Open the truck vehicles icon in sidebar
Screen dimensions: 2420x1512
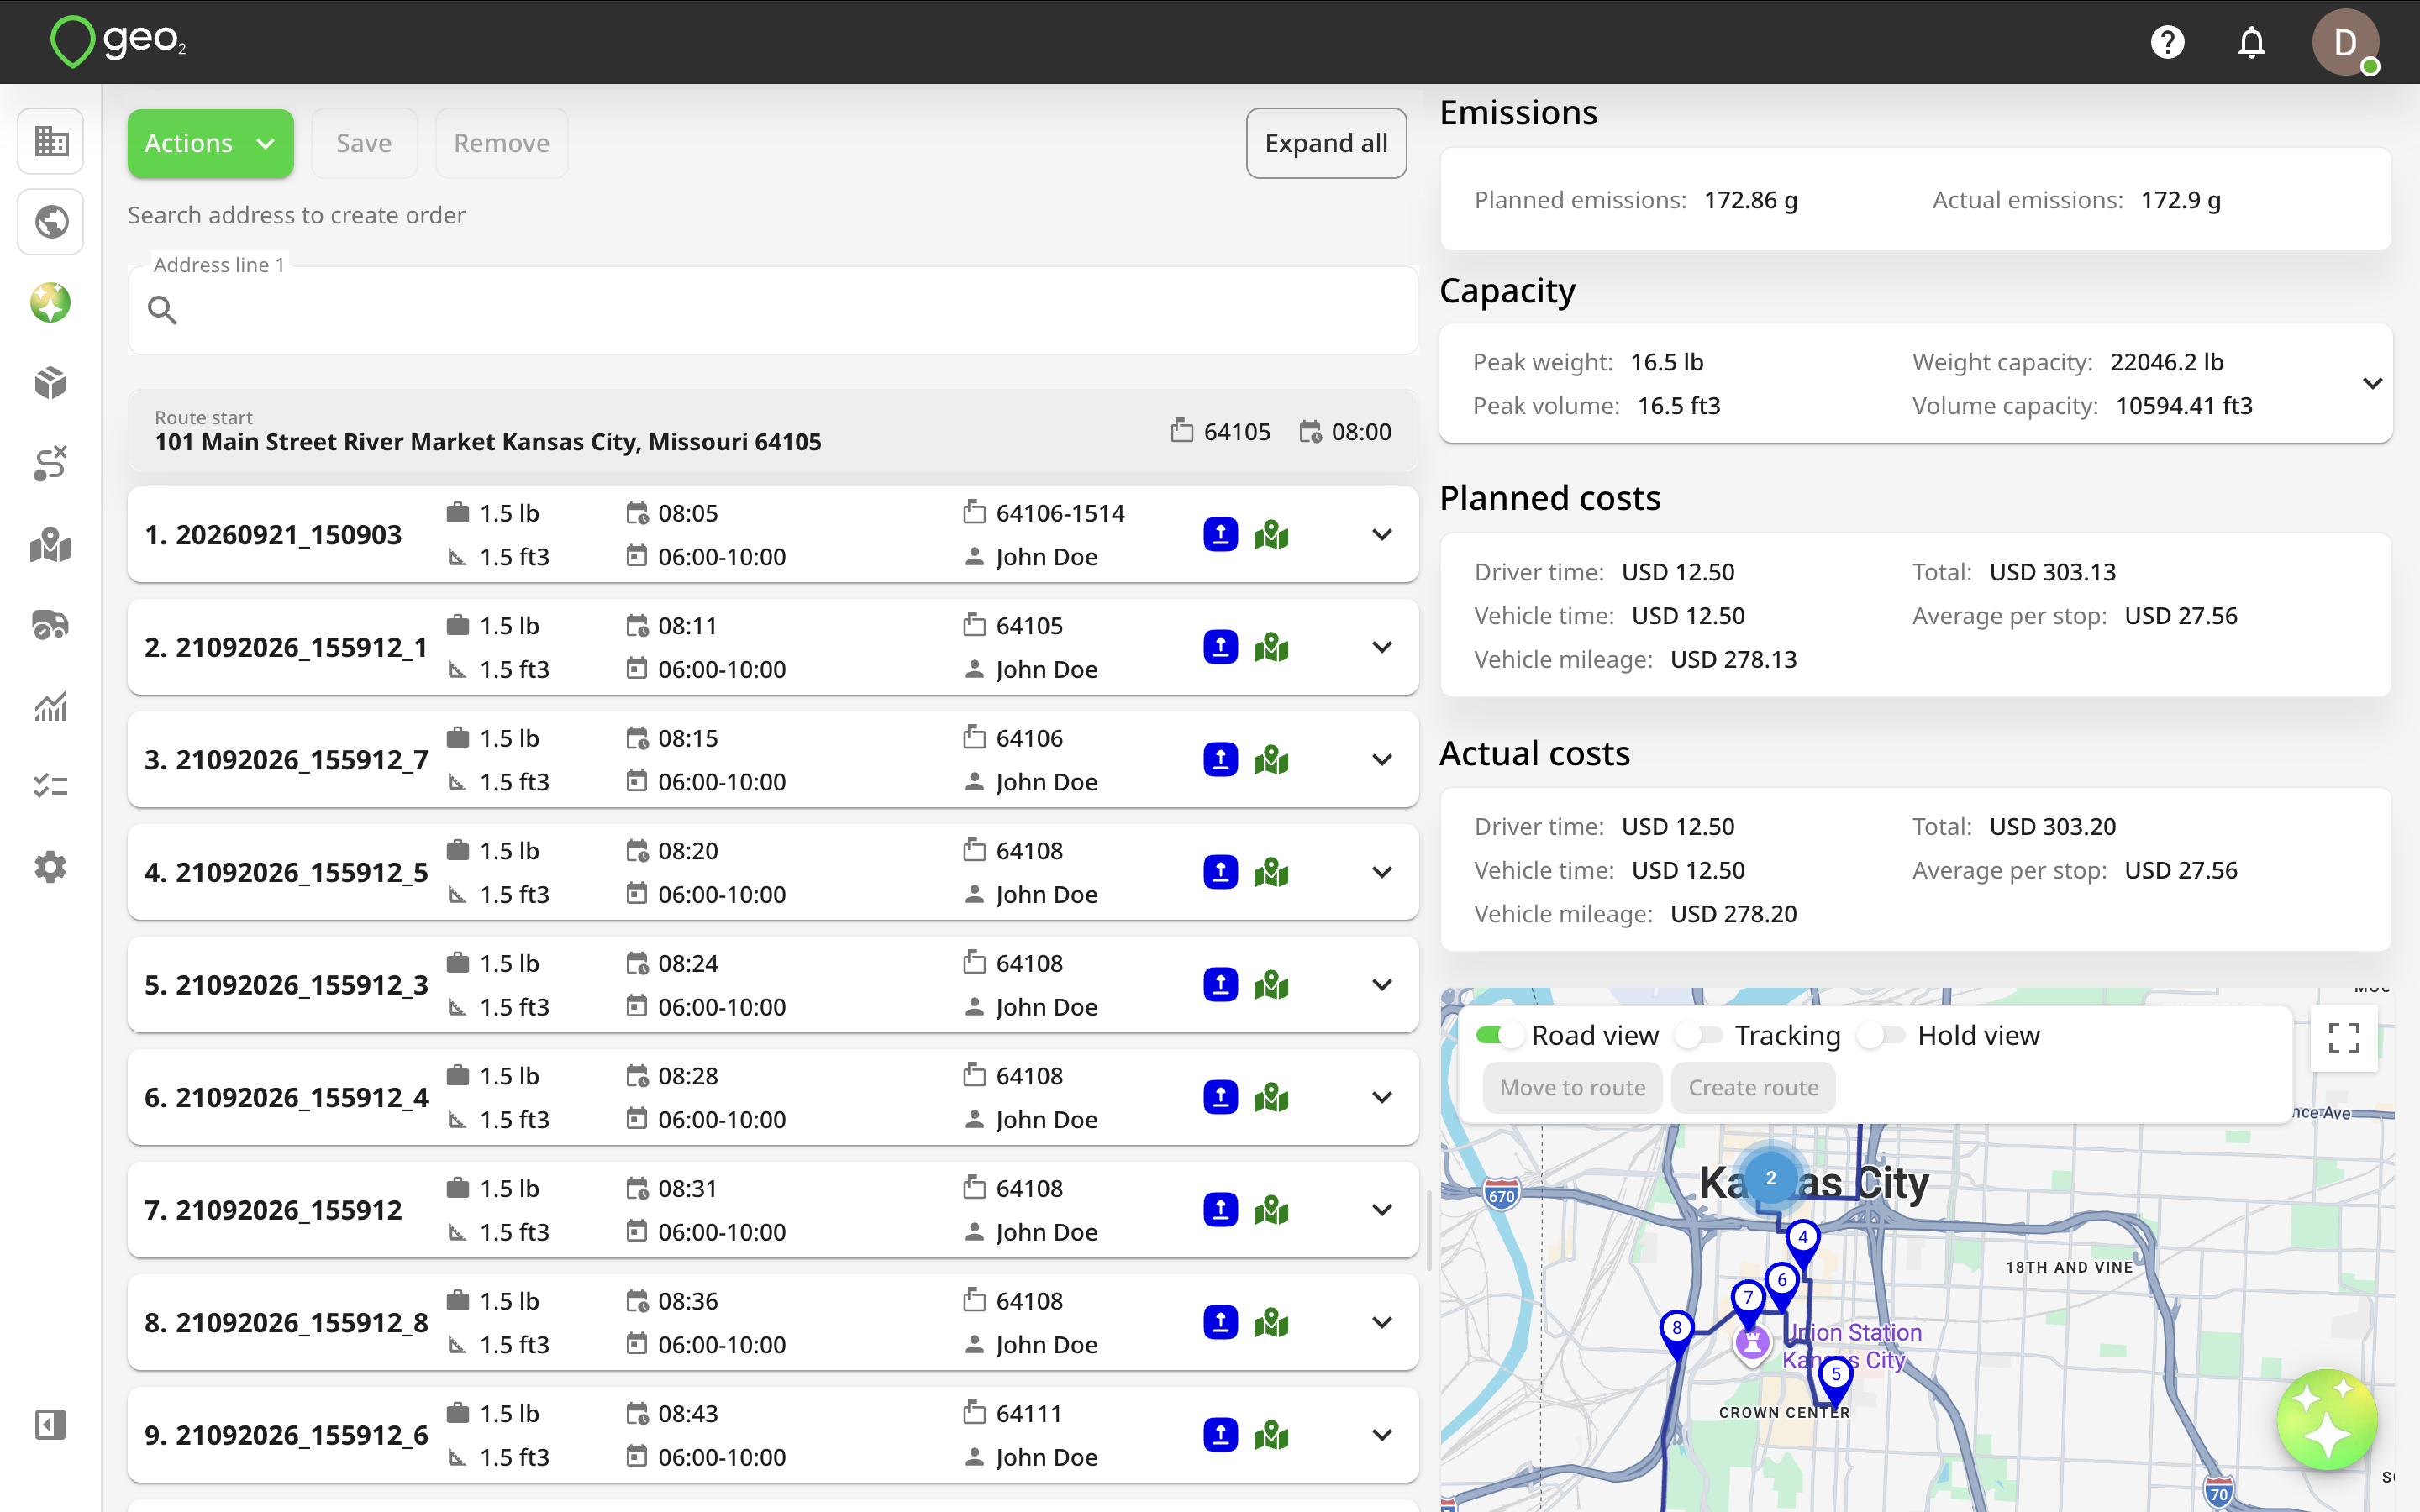click(50, 625)
